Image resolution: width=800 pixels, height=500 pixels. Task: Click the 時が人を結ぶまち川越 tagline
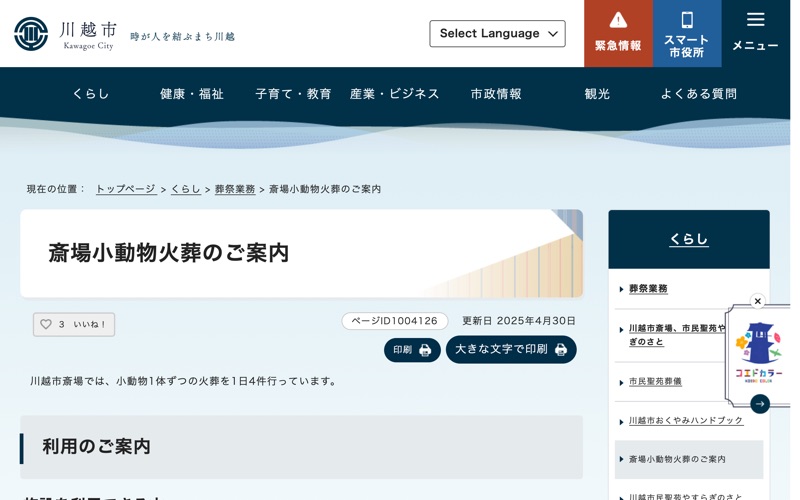[182, 36]
